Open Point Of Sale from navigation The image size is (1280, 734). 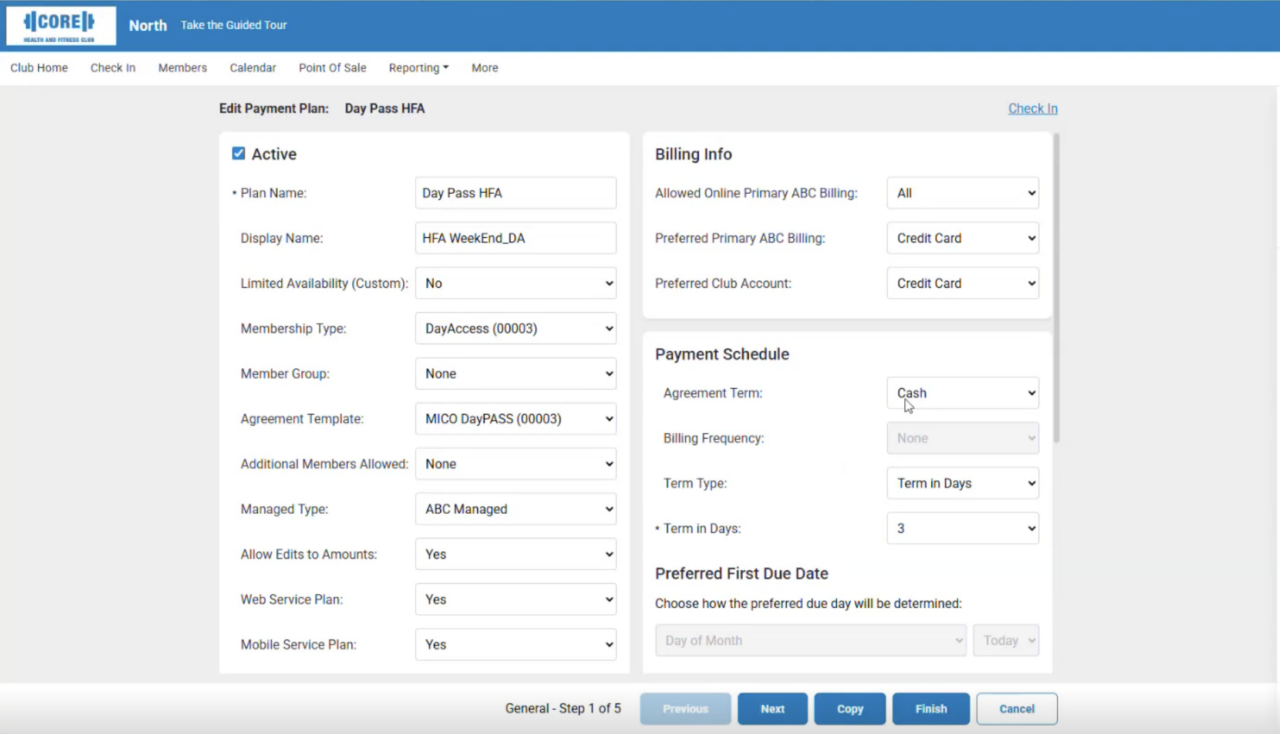click(332, 68)
